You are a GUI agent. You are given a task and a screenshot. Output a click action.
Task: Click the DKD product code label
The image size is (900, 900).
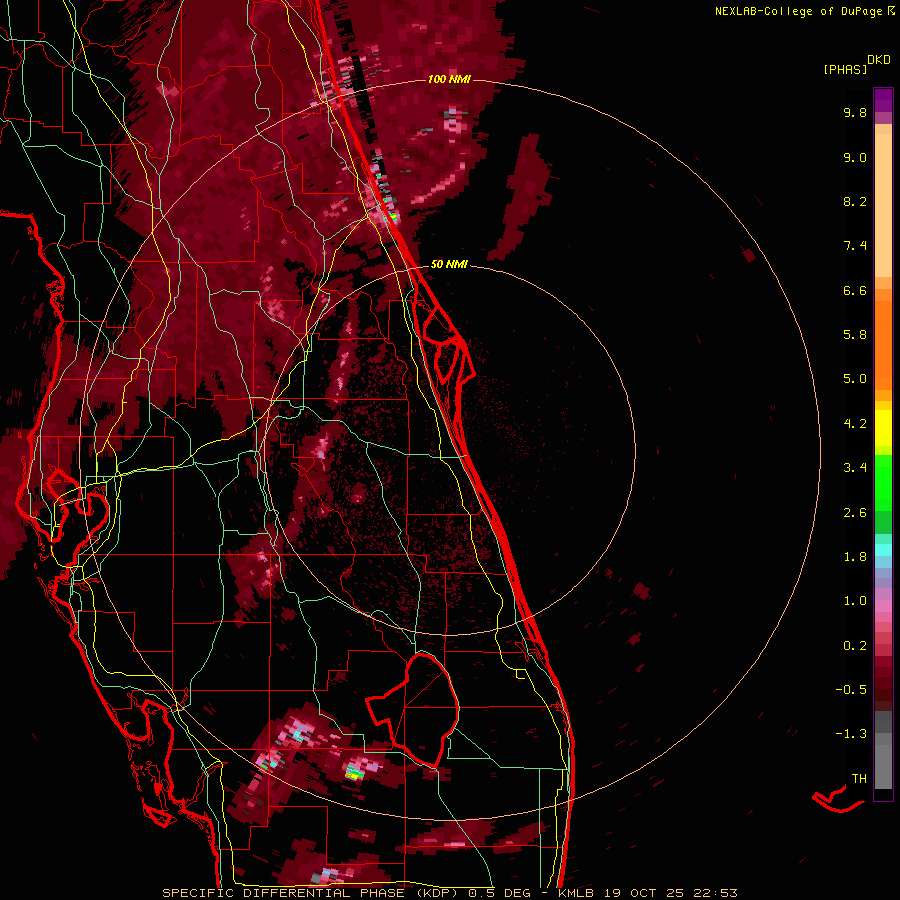pyautogui.click(x=879, y=60)
